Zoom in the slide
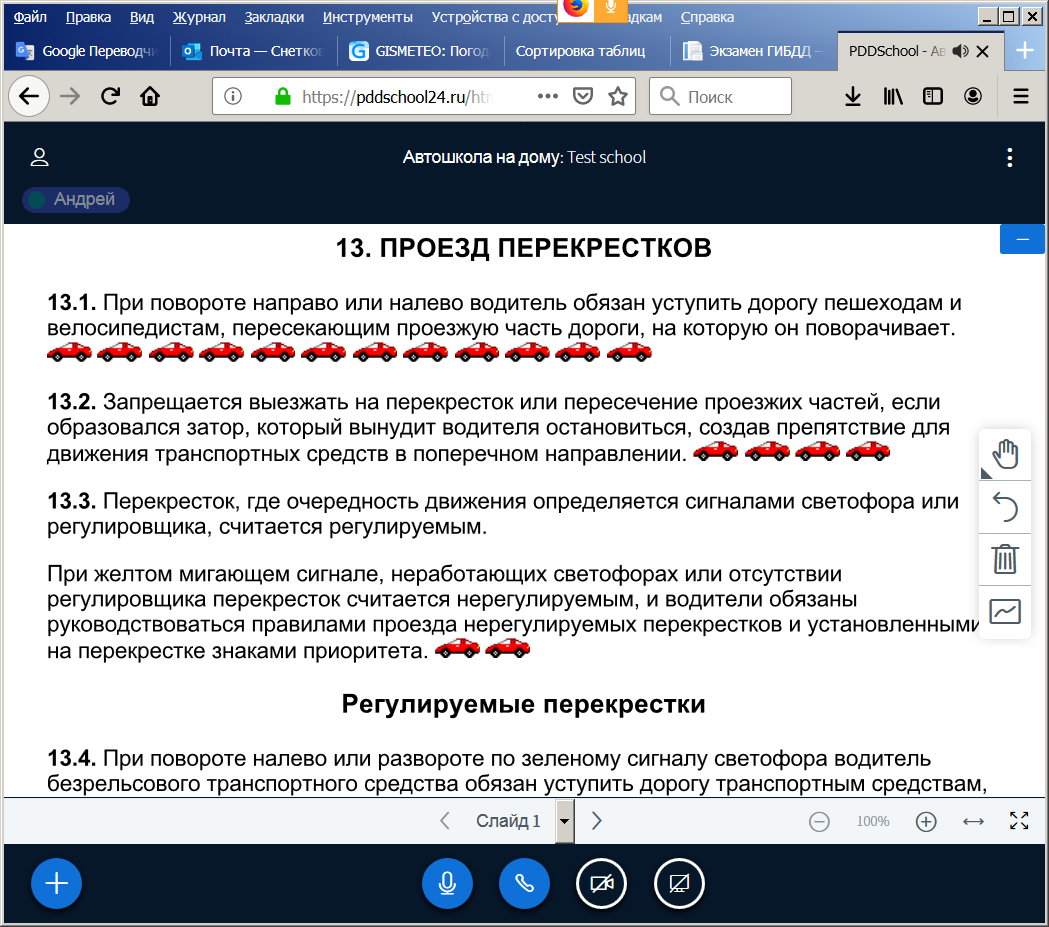The height and width of the screenshot is (927, 1049). coord(926,821)
